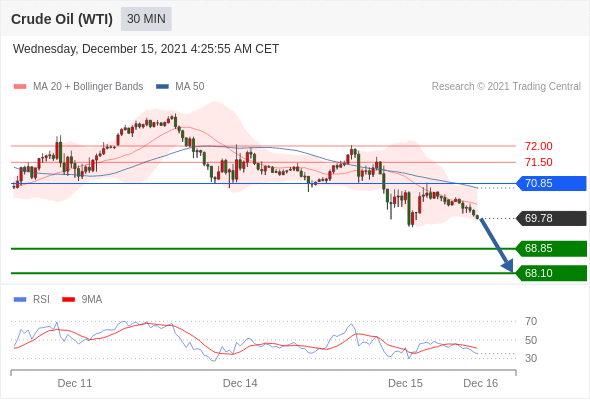Click the Crude Oil (WTI) title

[62, 19]
